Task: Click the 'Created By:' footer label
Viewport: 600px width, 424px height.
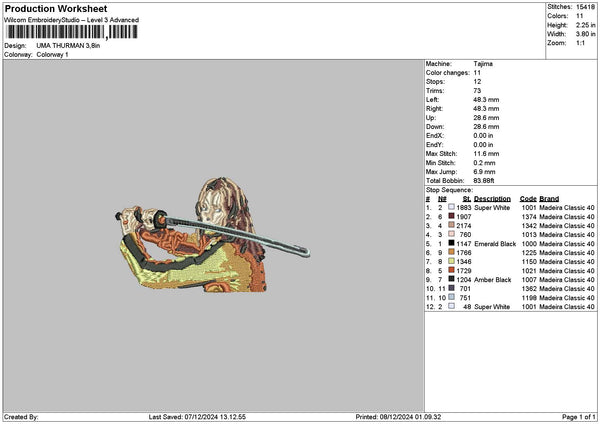Action: click(x=21, y=417)
